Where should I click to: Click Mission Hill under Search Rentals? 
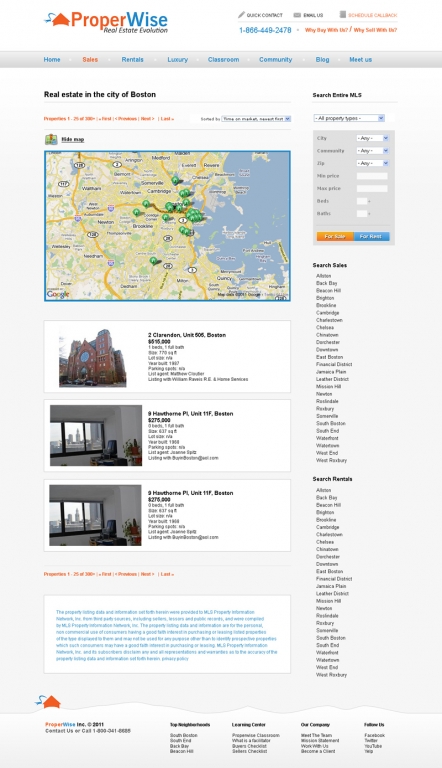click(x=328, y=601)
